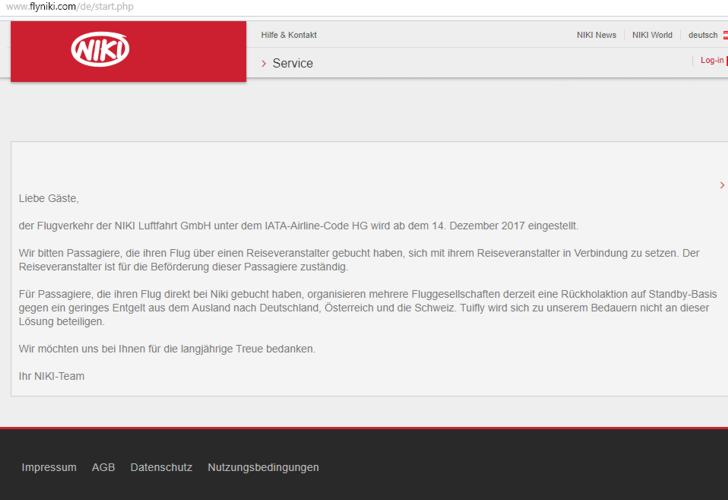This screenshot has height=500, width=728.
Task: Click the Austrian flag beside deutsch
Action: [x=725, y=35]
